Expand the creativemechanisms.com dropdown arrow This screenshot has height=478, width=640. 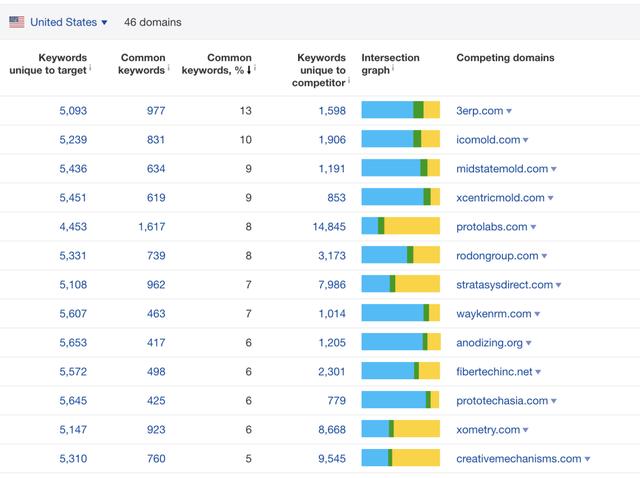pos(587,459)
